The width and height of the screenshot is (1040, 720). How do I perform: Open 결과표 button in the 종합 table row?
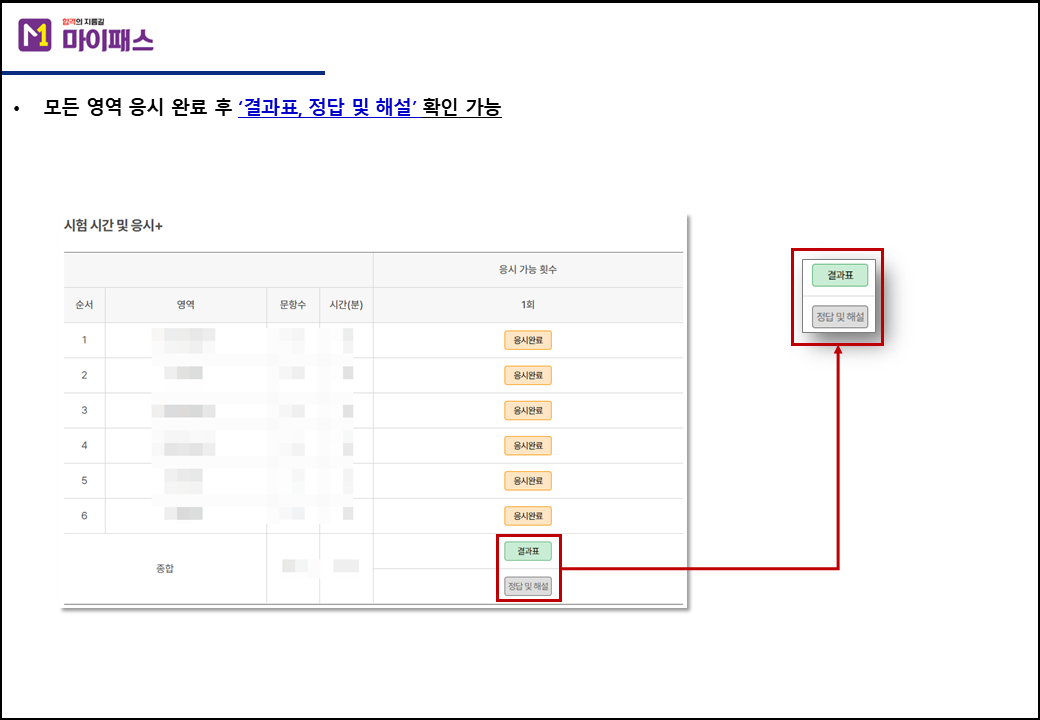coord(527,551)
